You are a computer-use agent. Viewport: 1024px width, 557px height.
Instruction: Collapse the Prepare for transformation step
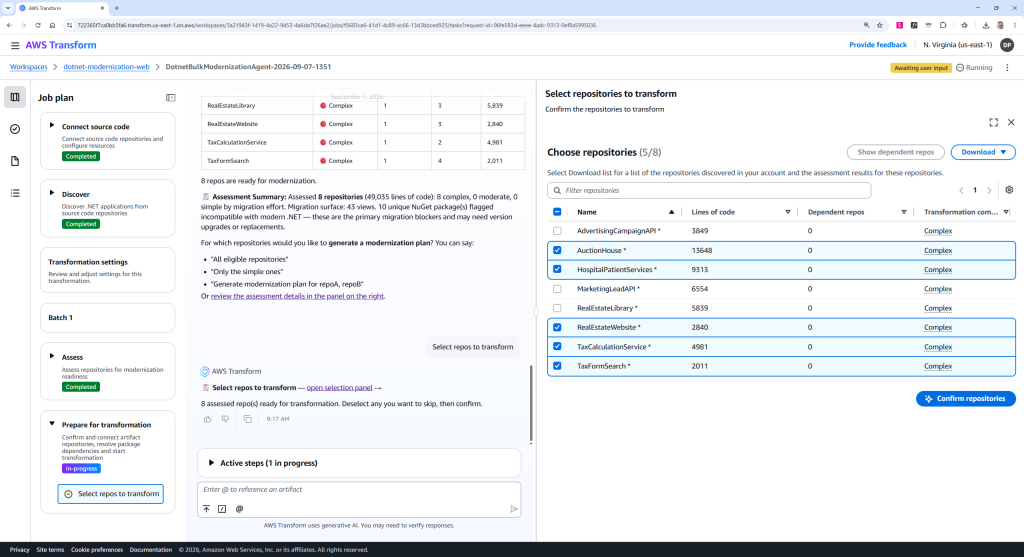tap(52, 424)
